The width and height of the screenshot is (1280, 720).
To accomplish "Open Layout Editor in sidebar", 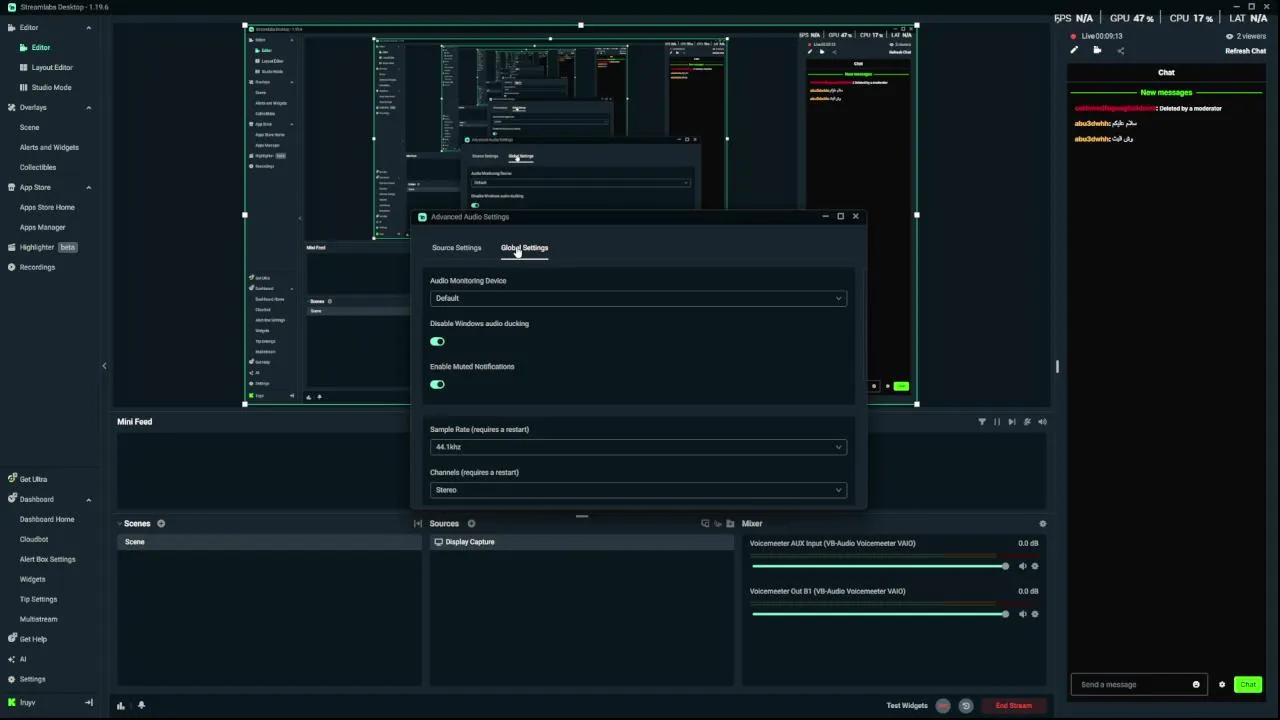I will [x=52, y=68].
